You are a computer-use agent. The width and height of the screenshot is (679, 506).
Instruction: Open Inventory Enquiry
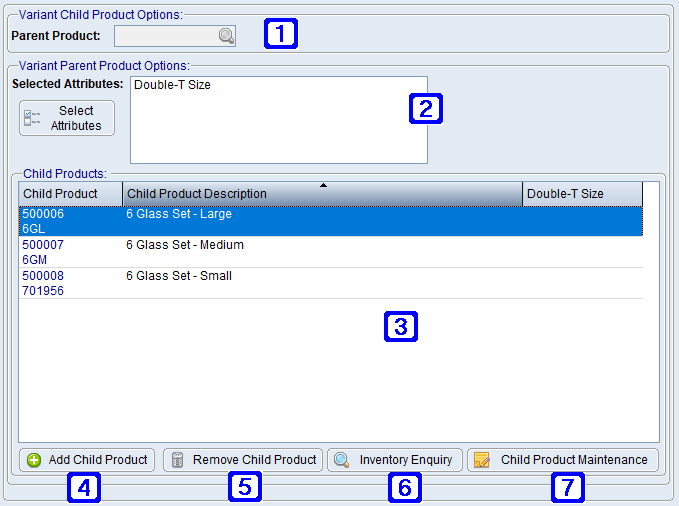click(395, 460)
